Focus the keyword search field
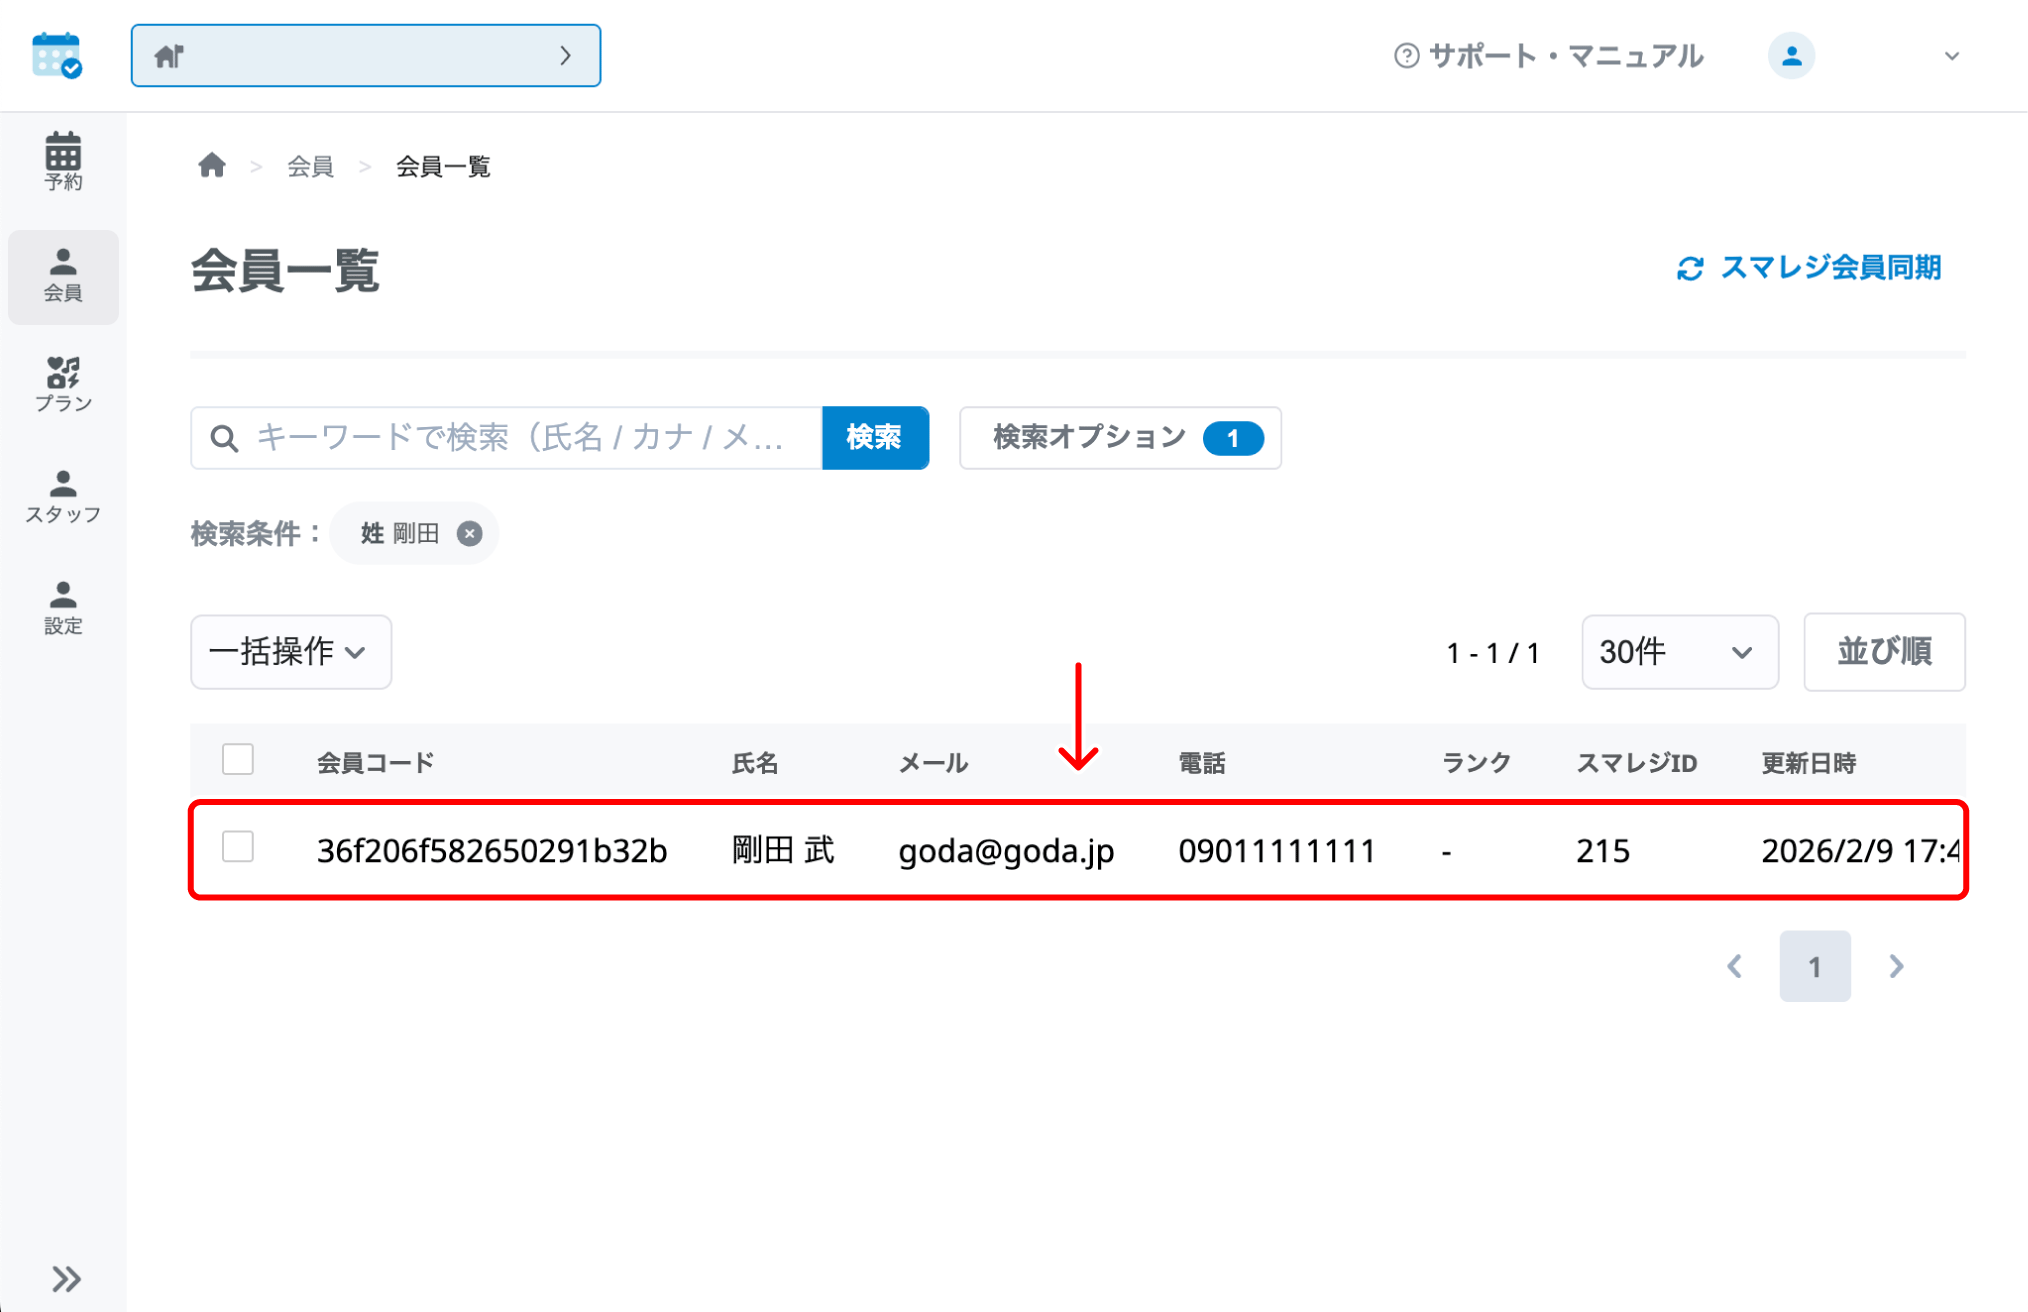 tap(506, 438)
